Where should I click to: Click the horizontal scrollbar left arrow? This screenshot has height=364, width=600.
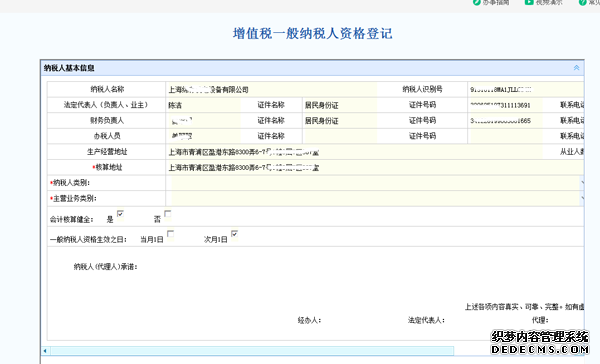[45, 351]
